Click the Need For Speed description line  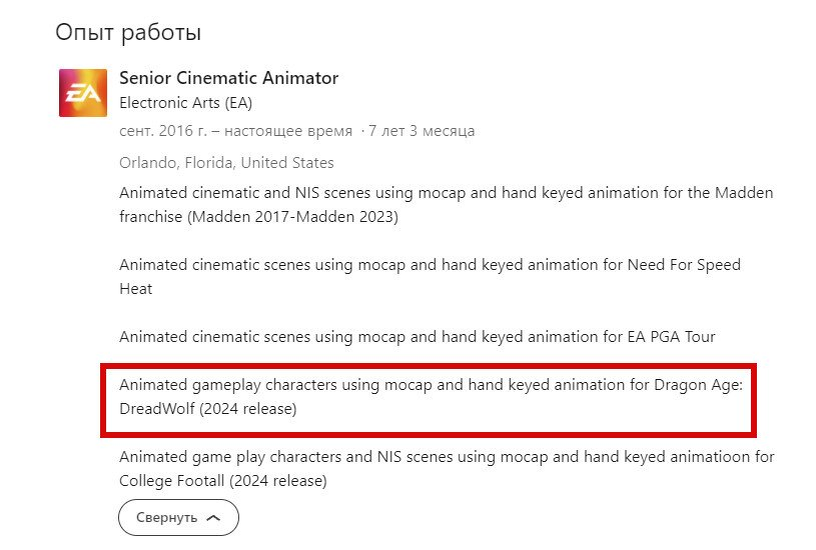[x=430, y=265]
